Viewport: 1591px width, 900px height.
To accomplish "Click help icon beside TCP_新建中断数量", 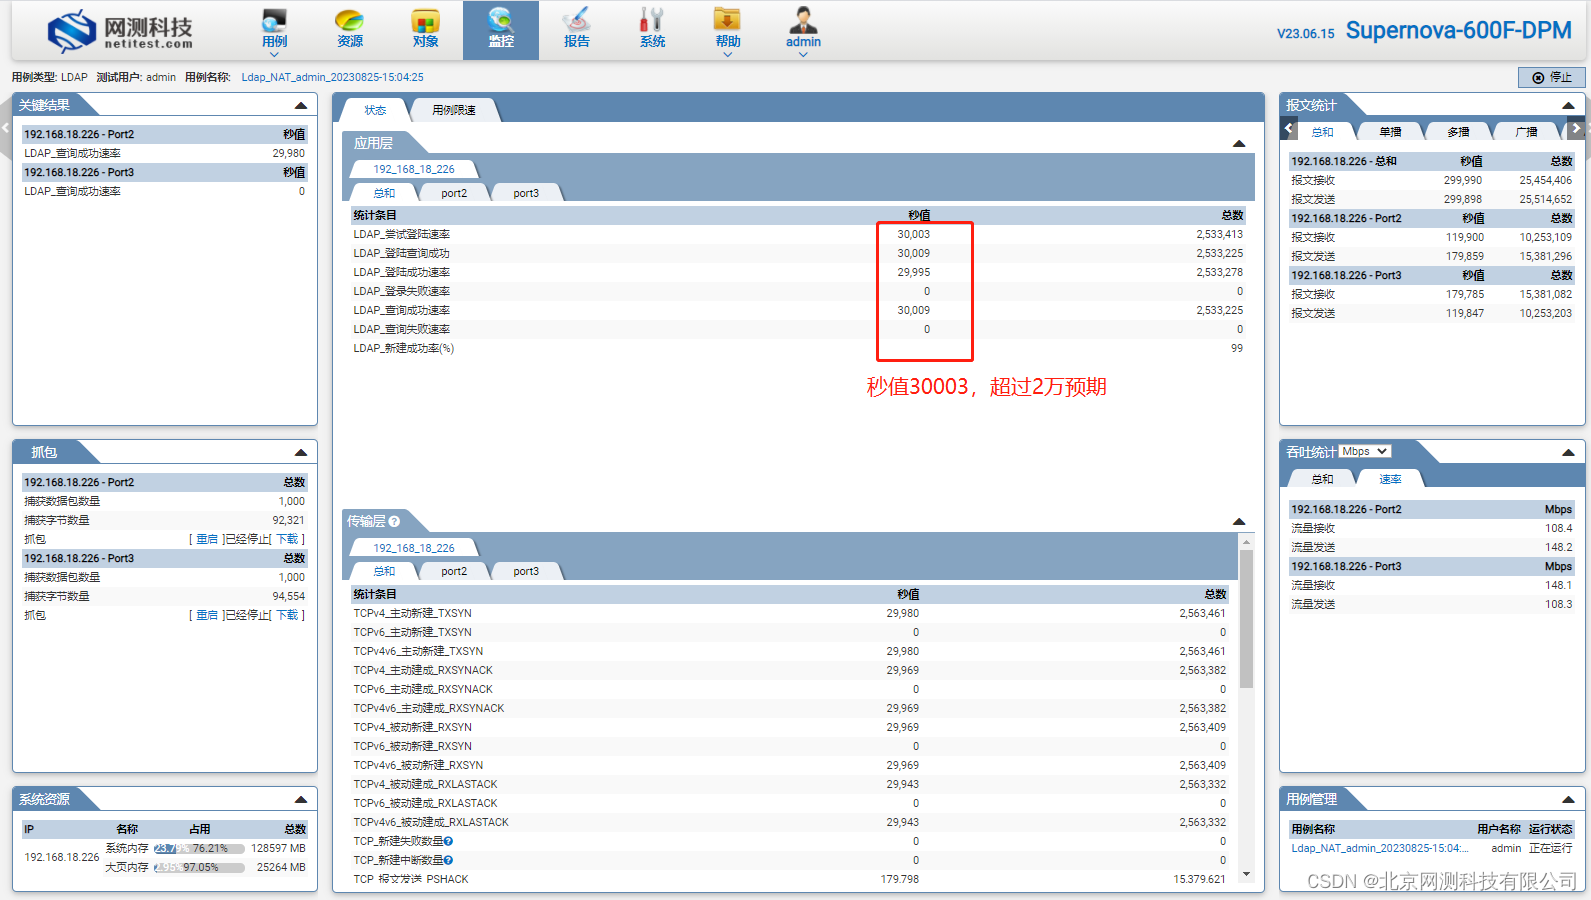I will pyautogui.click(x=448, y=860).
